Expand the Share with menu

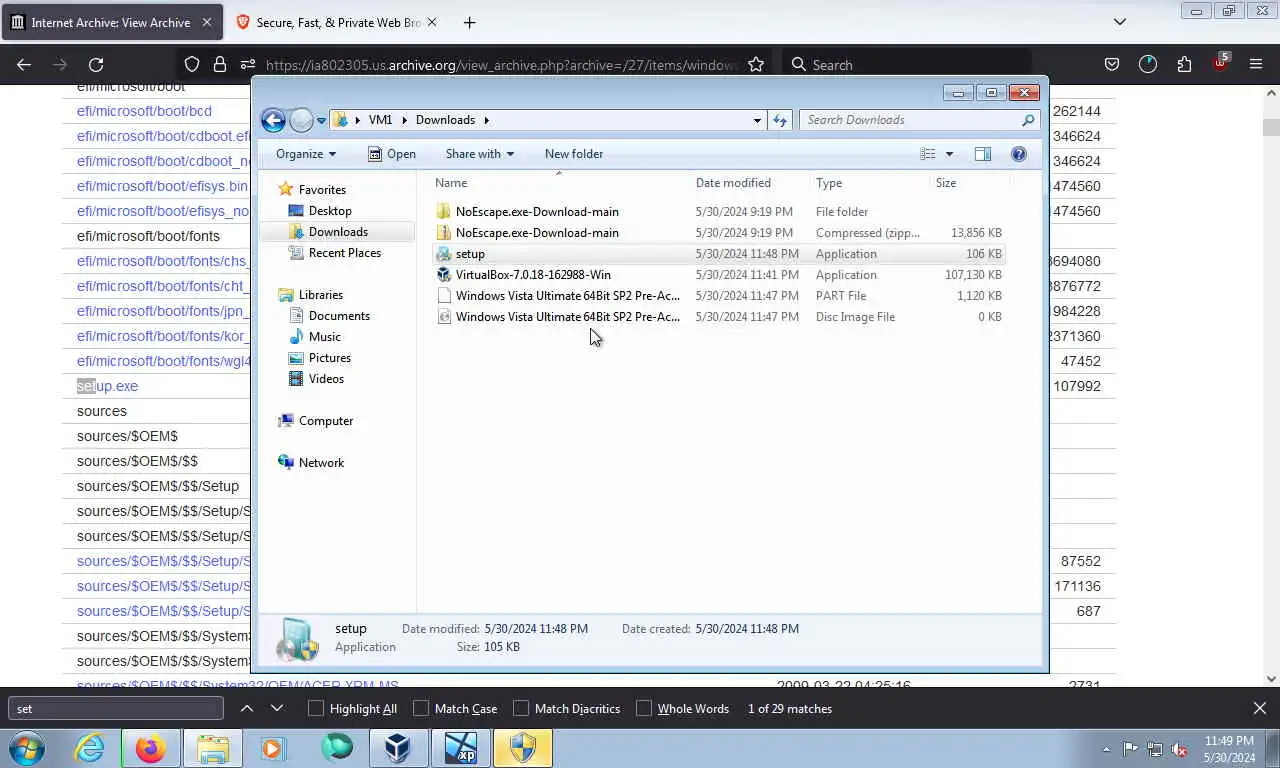[479, 154]
